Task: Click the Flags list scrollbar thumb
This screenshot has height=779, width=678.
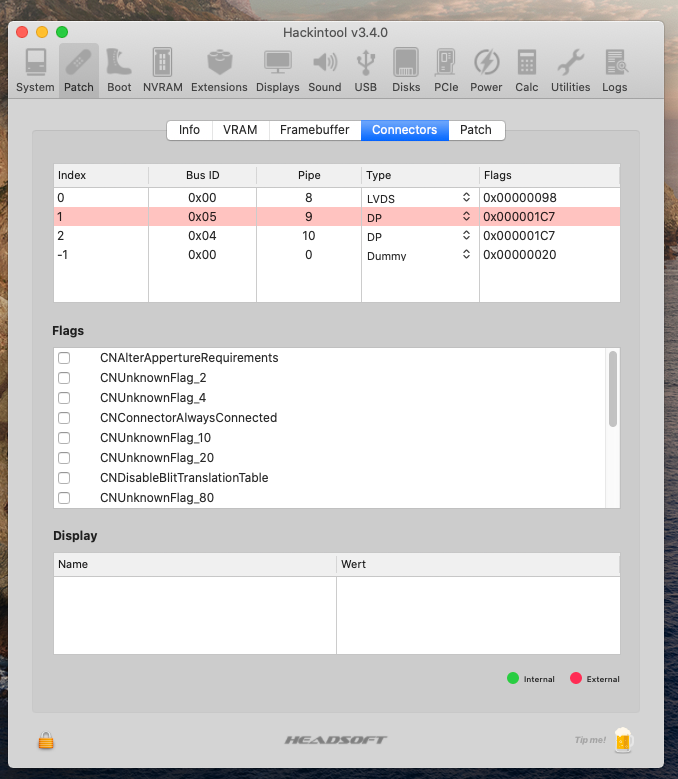Action: coord(613,389)
